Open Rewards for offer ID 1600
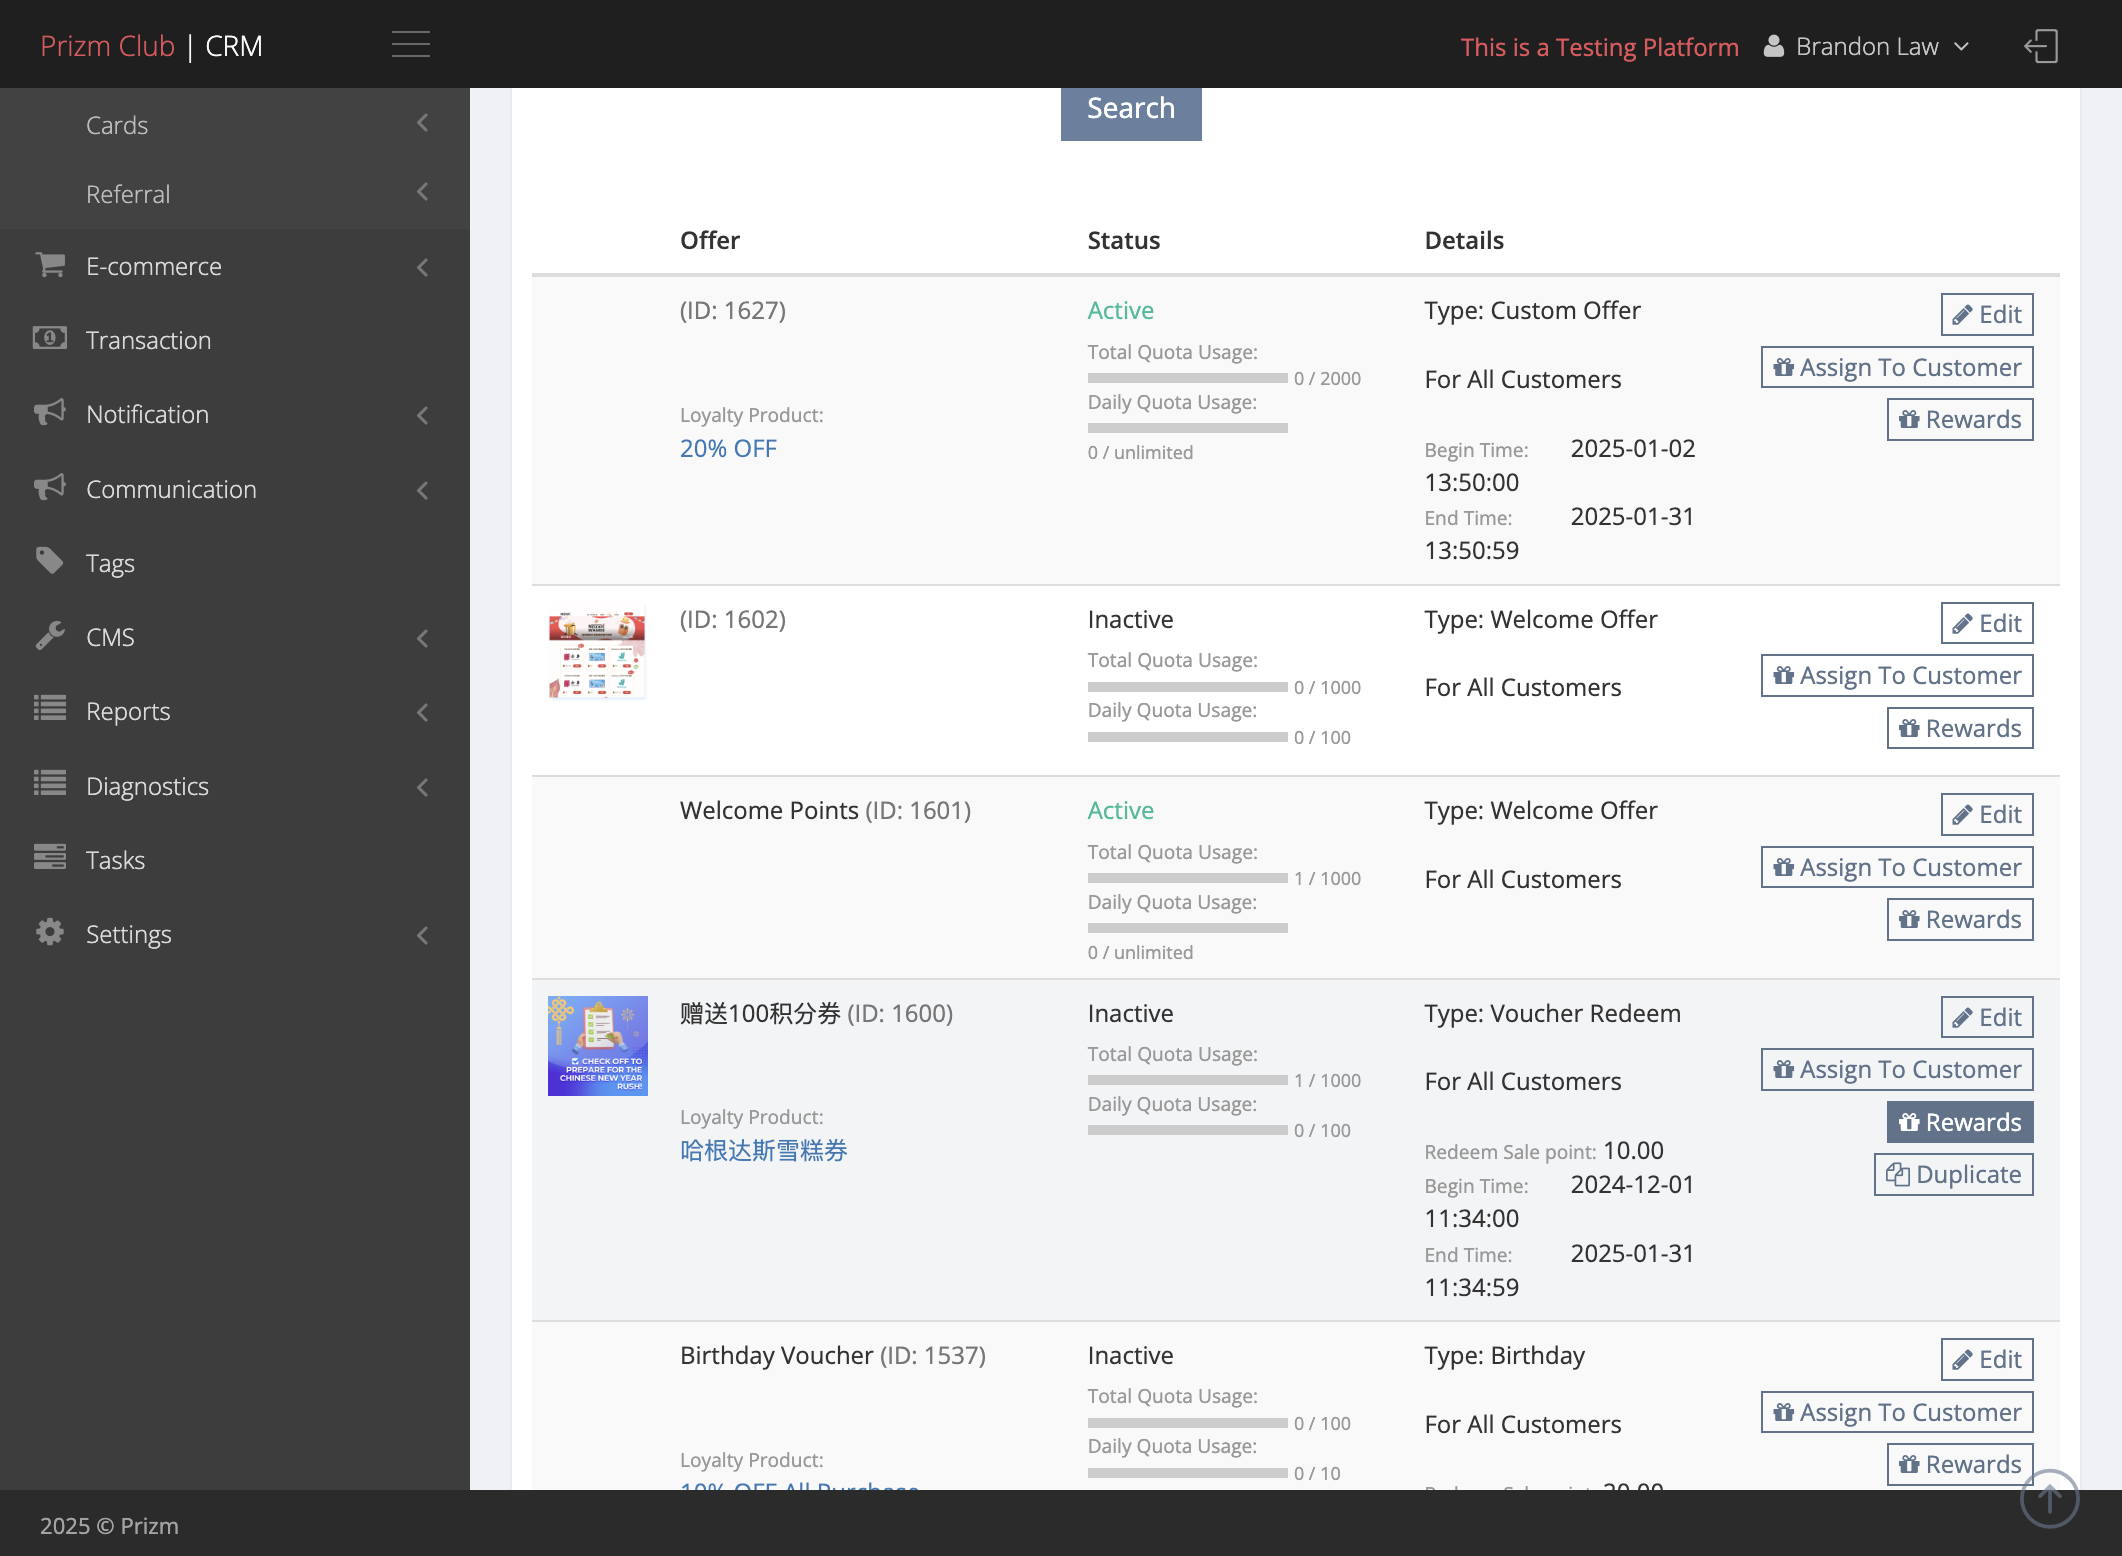 point(1960,1122)
